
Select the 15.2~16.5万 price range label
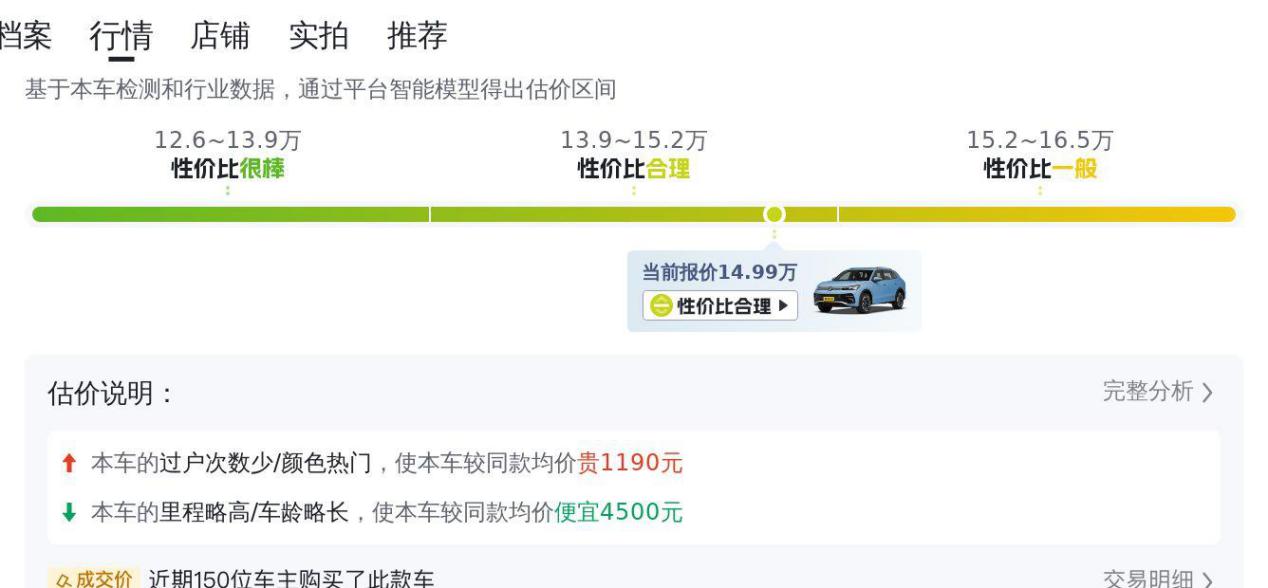[1040, 140]
